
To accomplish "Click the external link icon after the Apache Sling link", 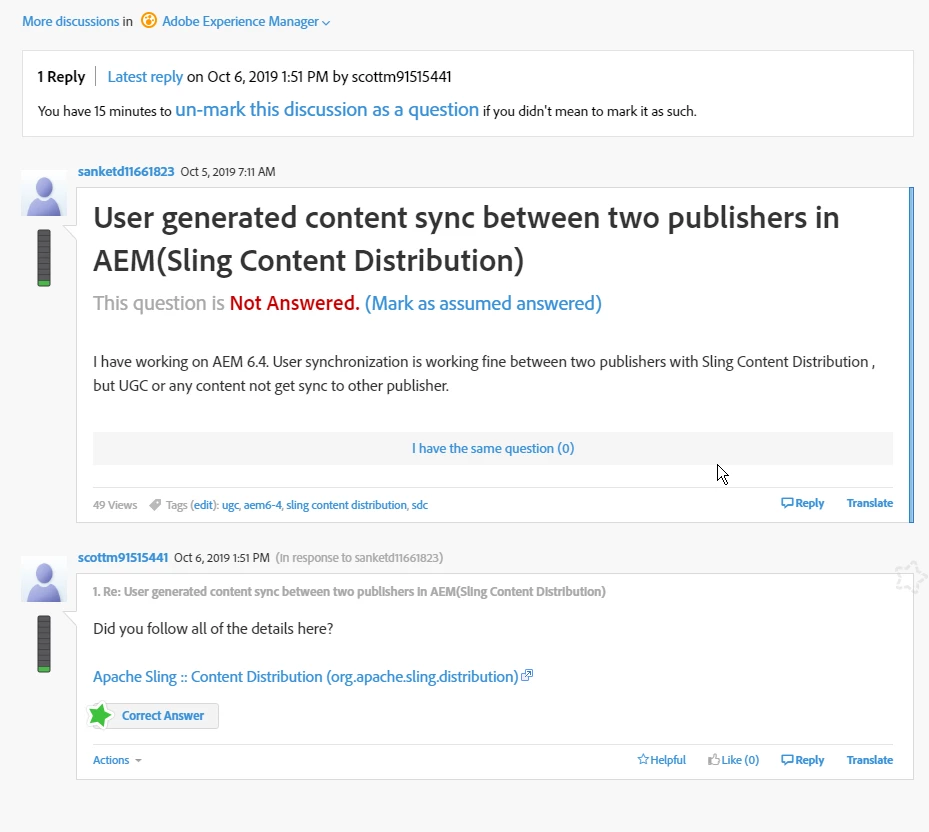I will click(x=527, y=675).
